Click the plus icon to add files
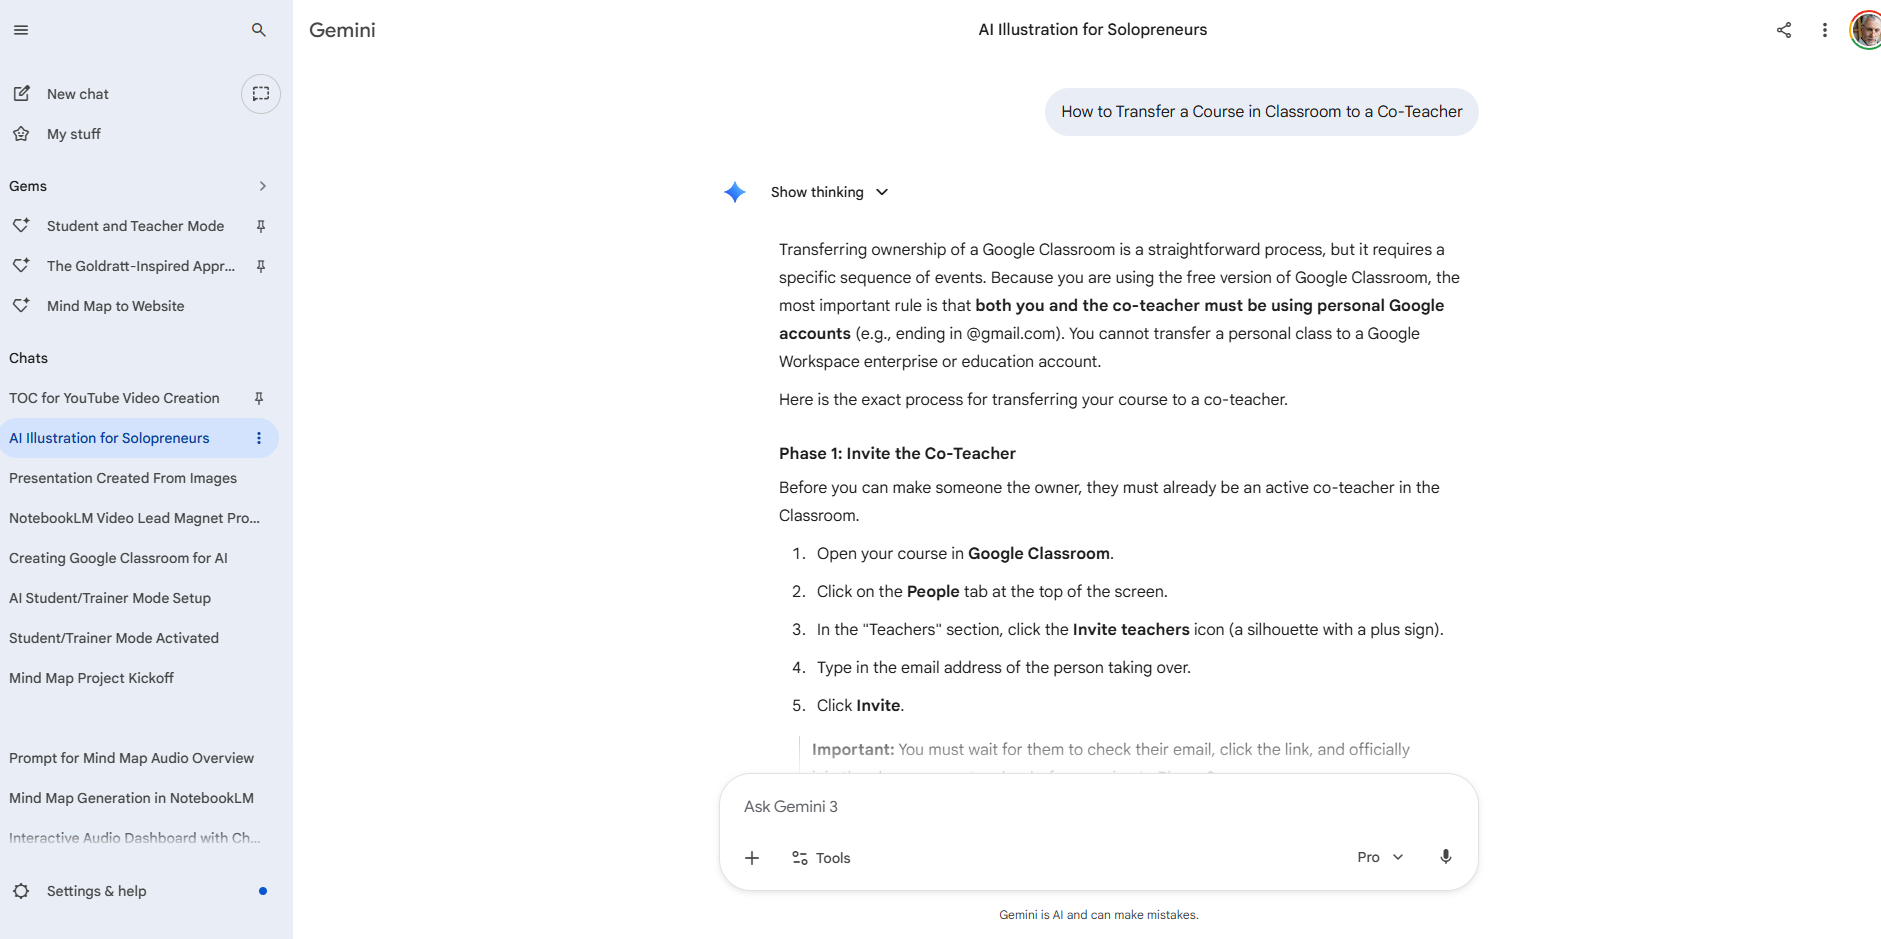The width and height of the screenshot is (1881, 939). [x=752, y=858]
